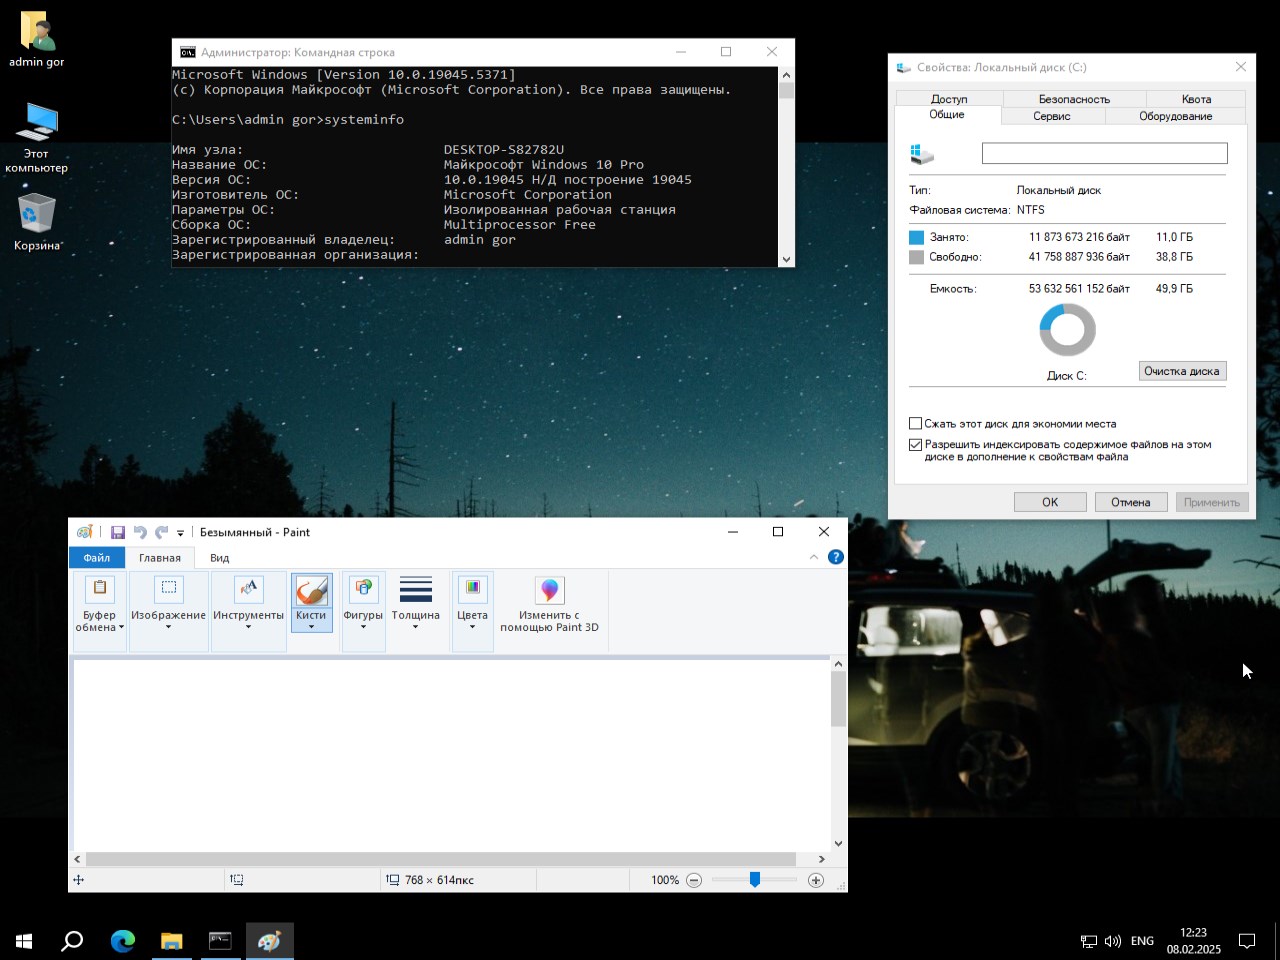Click the Undo icon in Paint
Screen dimensions: 1280x960
click(x=139, y=531)
